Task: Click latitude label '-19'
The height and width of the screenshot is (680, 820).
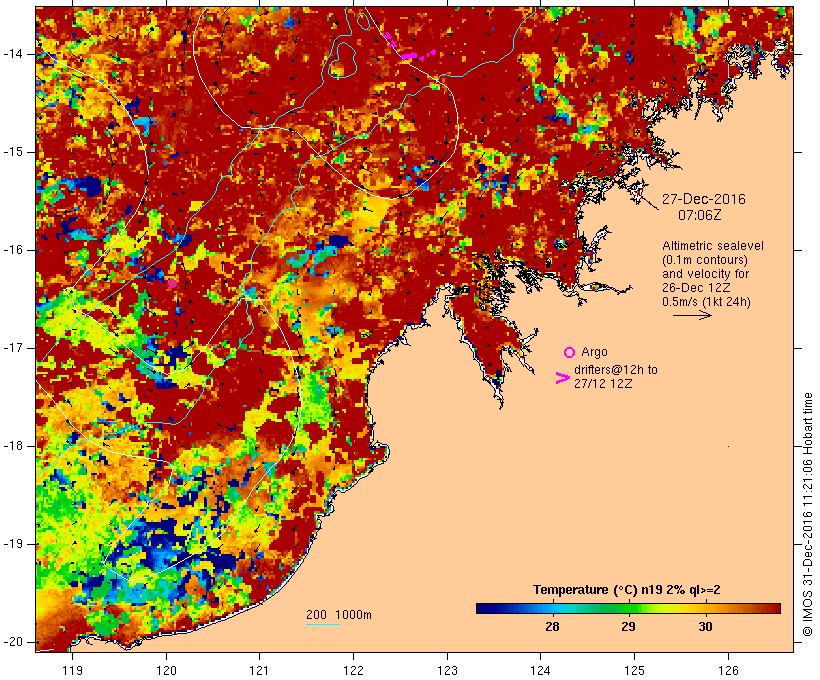Action: [x=13, y=544]
